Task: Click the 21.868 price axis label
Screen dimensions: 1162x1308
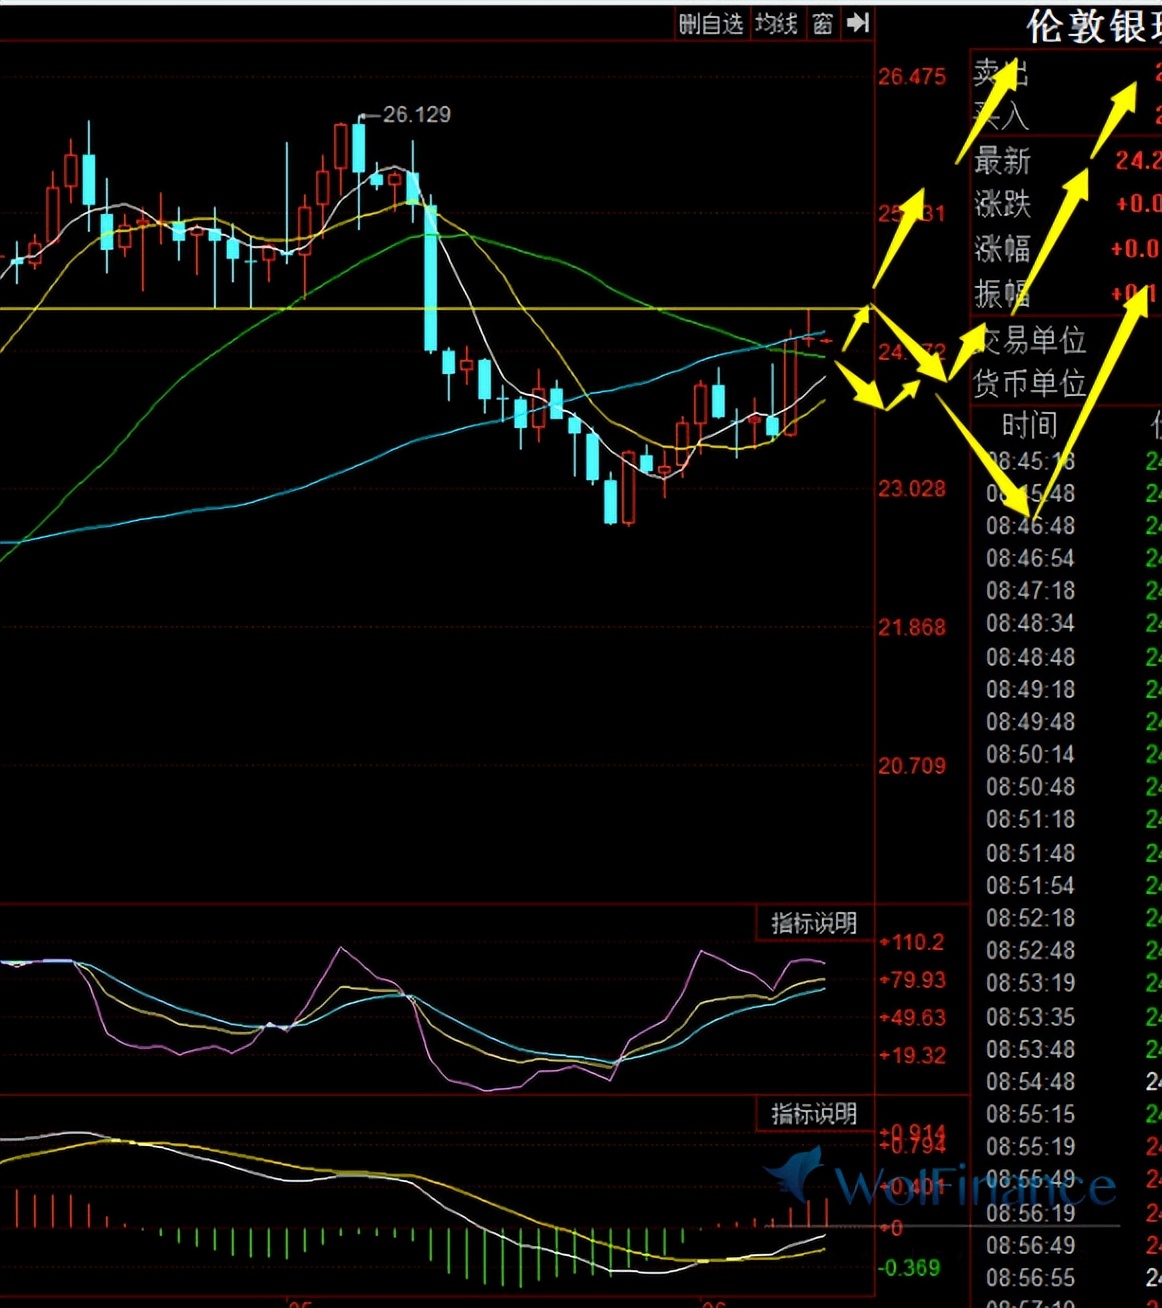Action: (911, 627)
